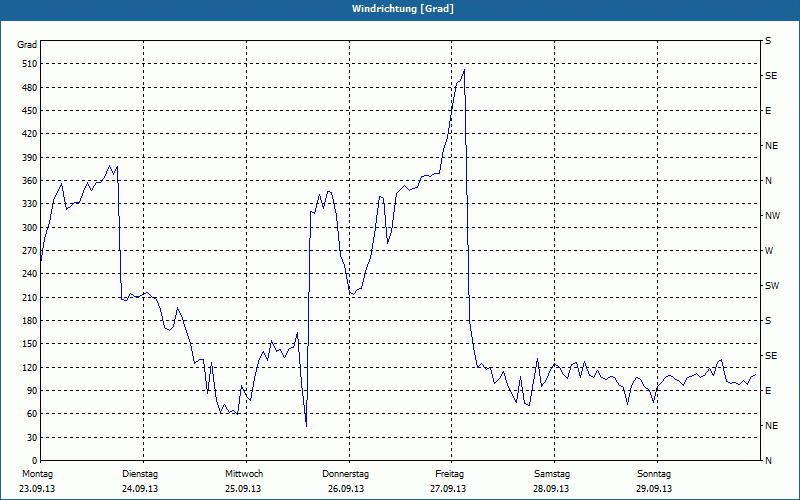
Task: Click the "Mittwoch" day label
Action: [244, 474]
